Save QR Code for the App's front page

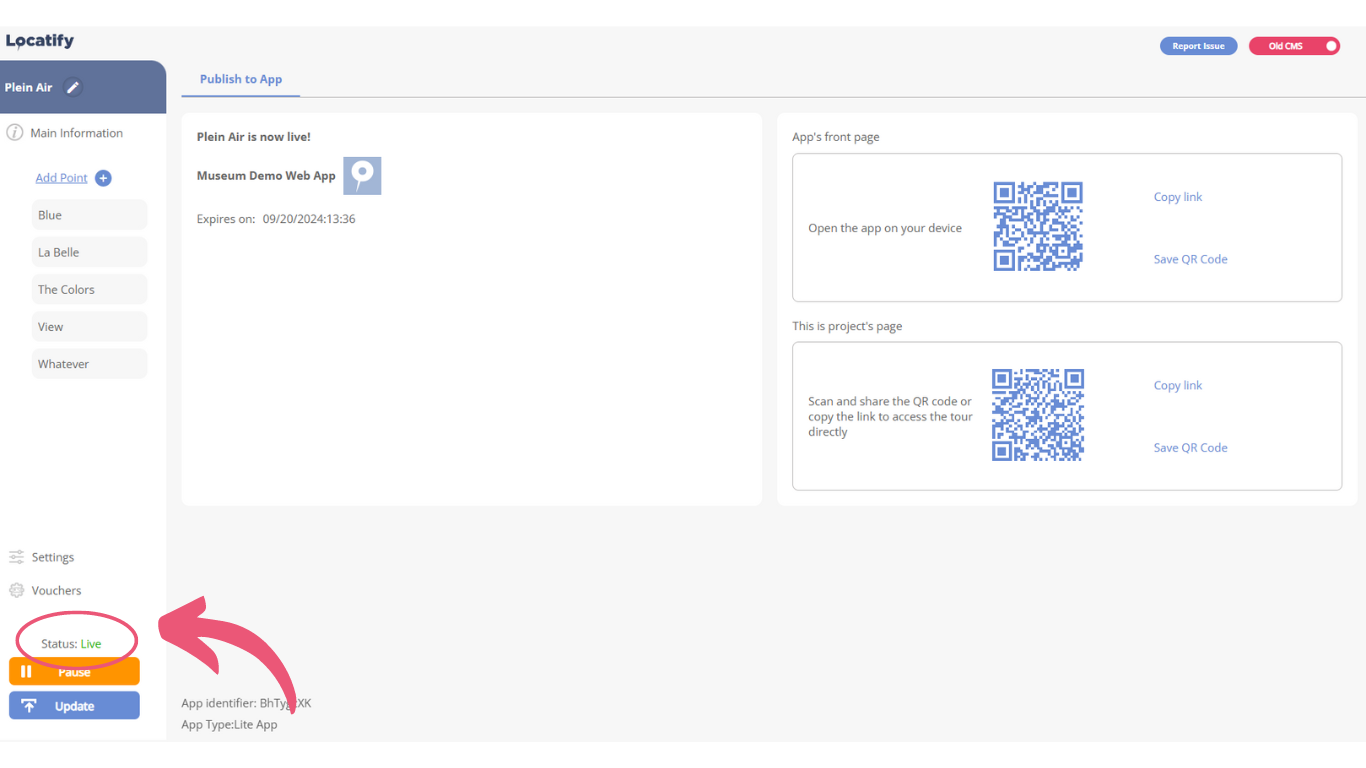(x=1190, y=259)
